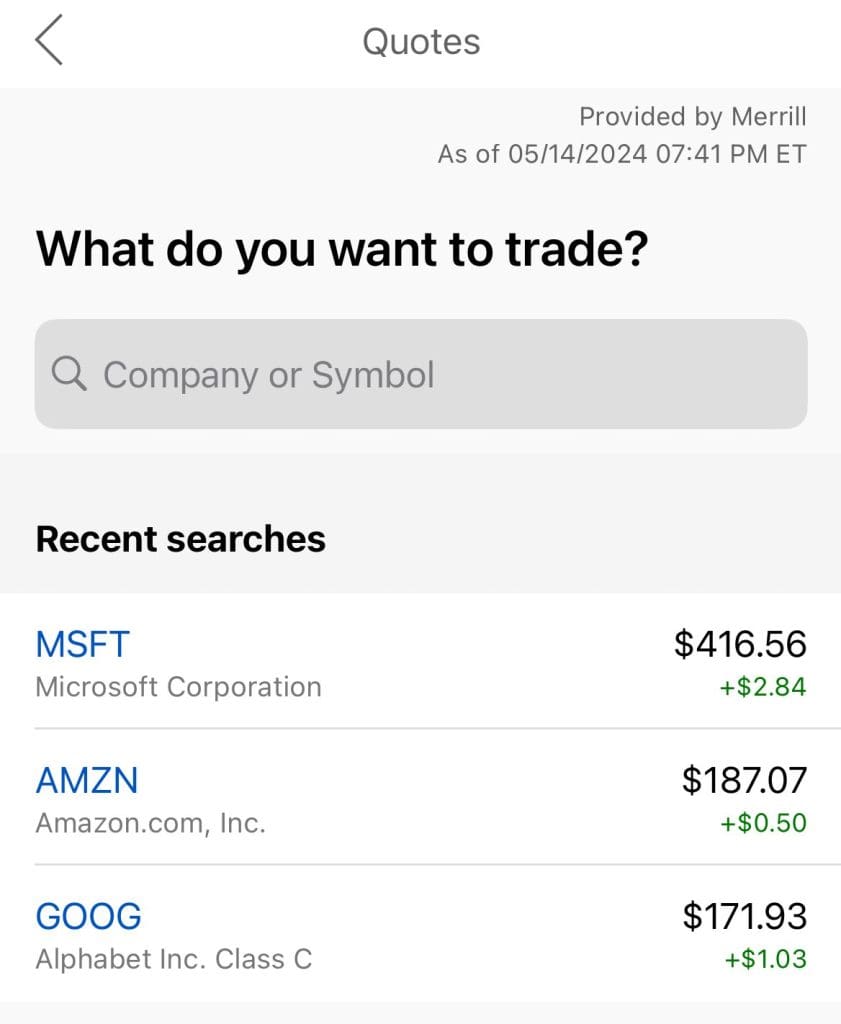
Task: Open the MSFT ticker symbol link
Action: 83,644
